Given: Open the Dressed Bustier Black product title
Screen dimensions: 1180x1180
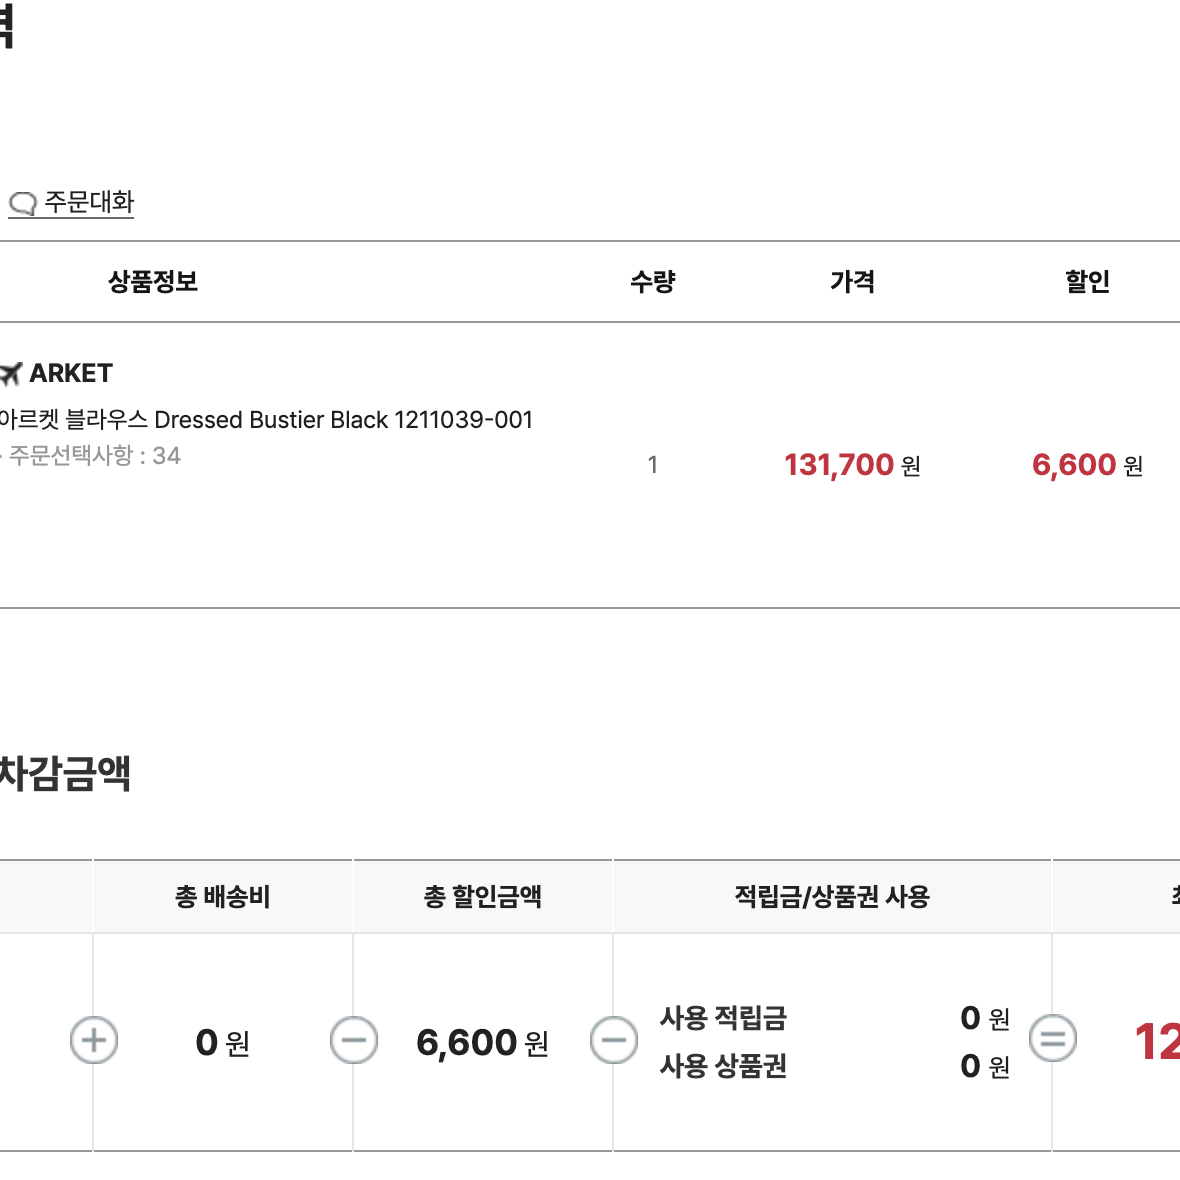Looking at the screenshot, I should 266,420.
